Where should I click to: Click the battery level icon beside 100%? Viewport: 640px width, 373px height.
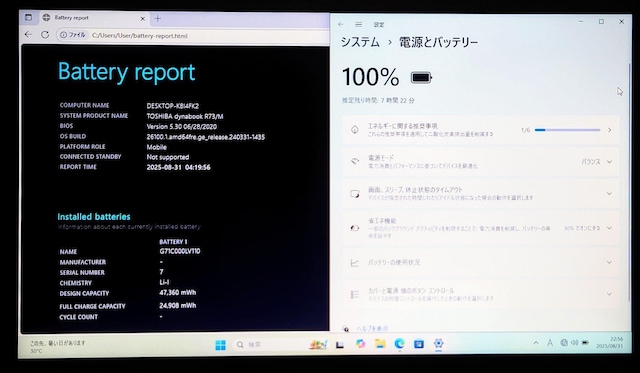421,77
